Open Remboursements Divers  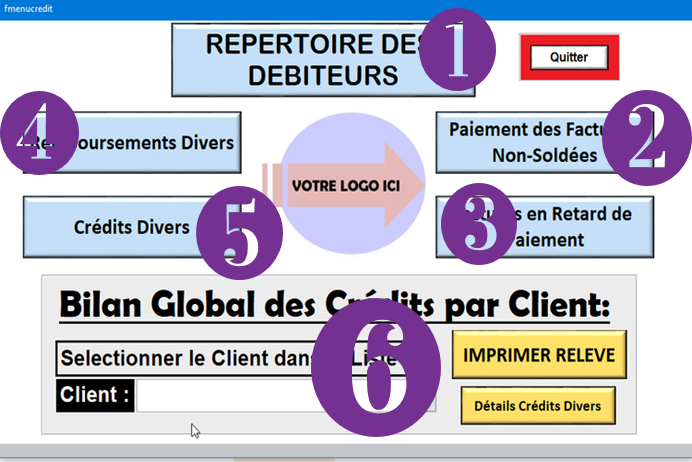[160, 143]
